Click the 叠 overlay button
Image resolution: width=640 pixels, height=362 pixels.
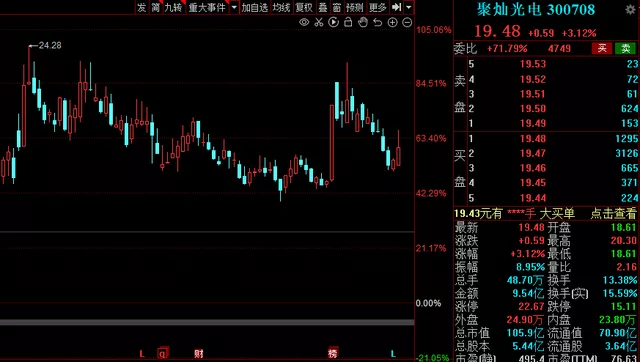[x=323, y=7]
